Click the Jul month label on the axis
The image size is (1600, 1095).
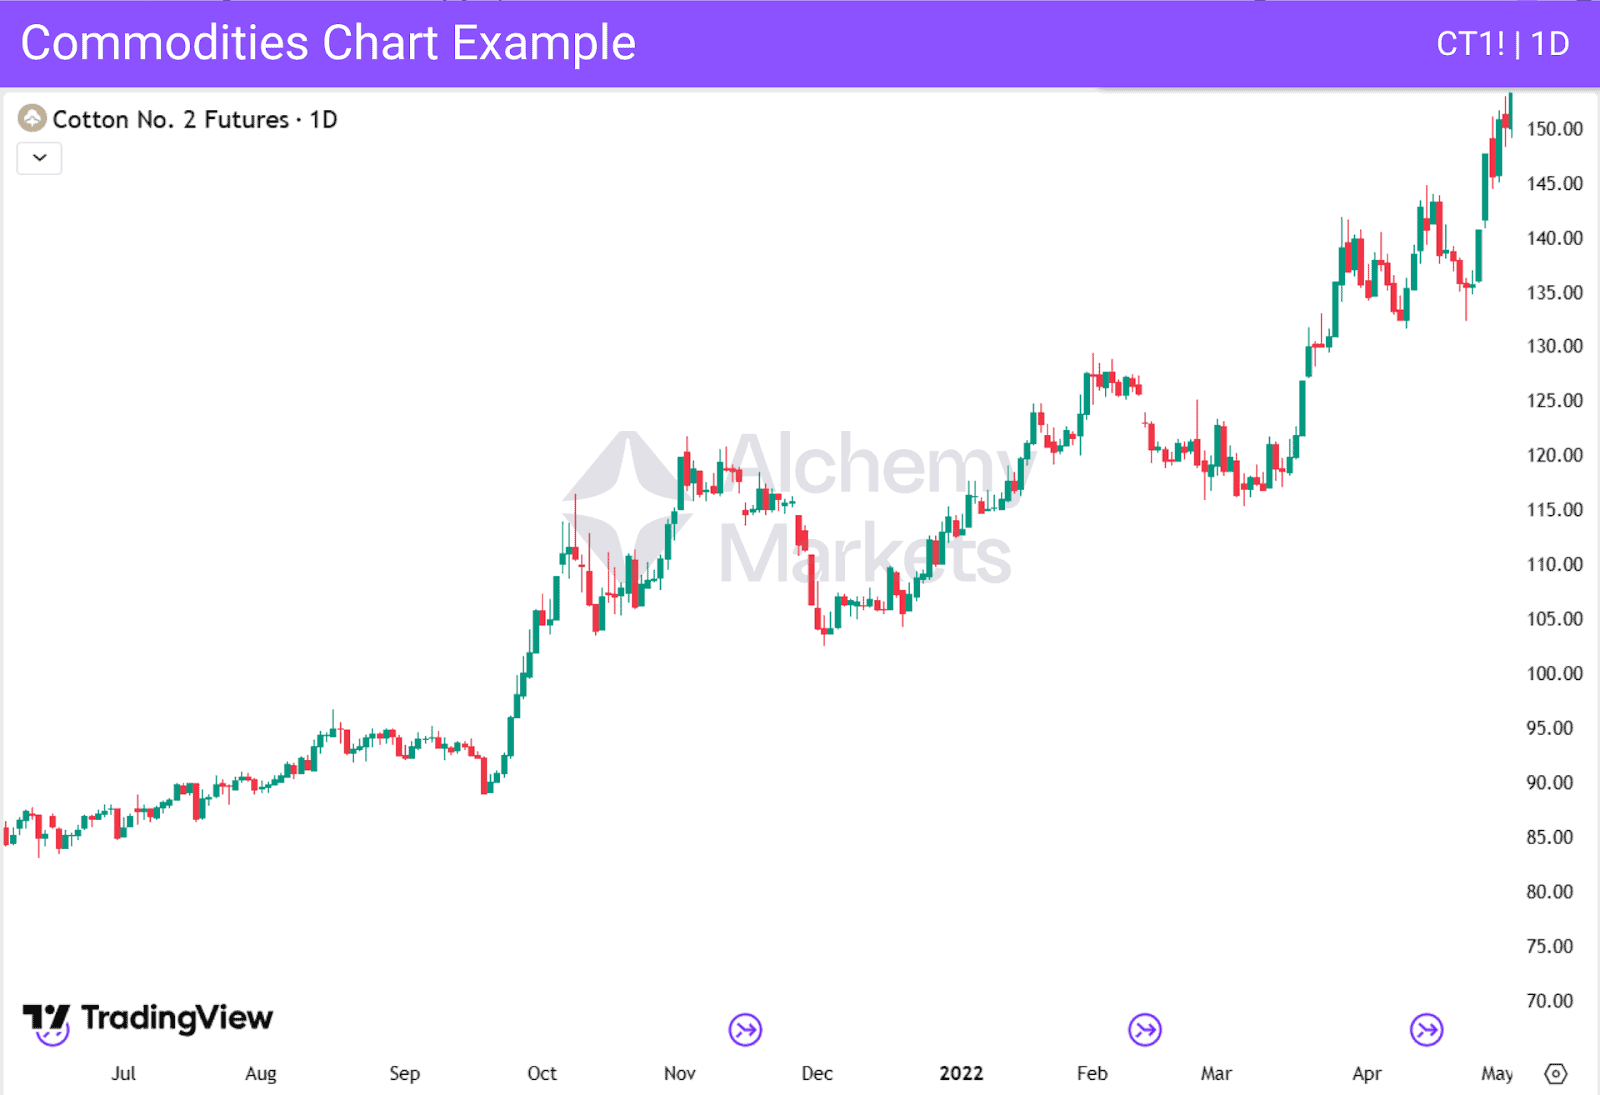coord(124,1073)
